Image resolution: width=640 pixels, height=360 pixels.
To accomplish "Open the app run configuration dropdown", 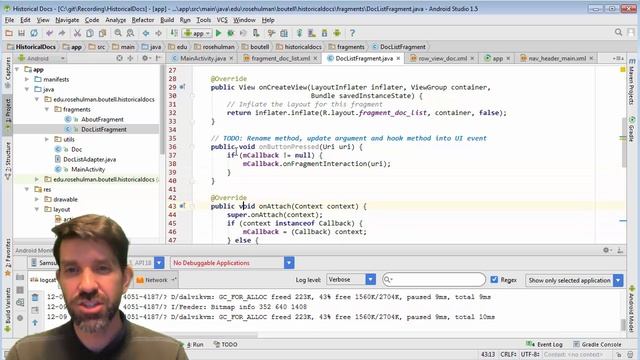I will (197, 33).
